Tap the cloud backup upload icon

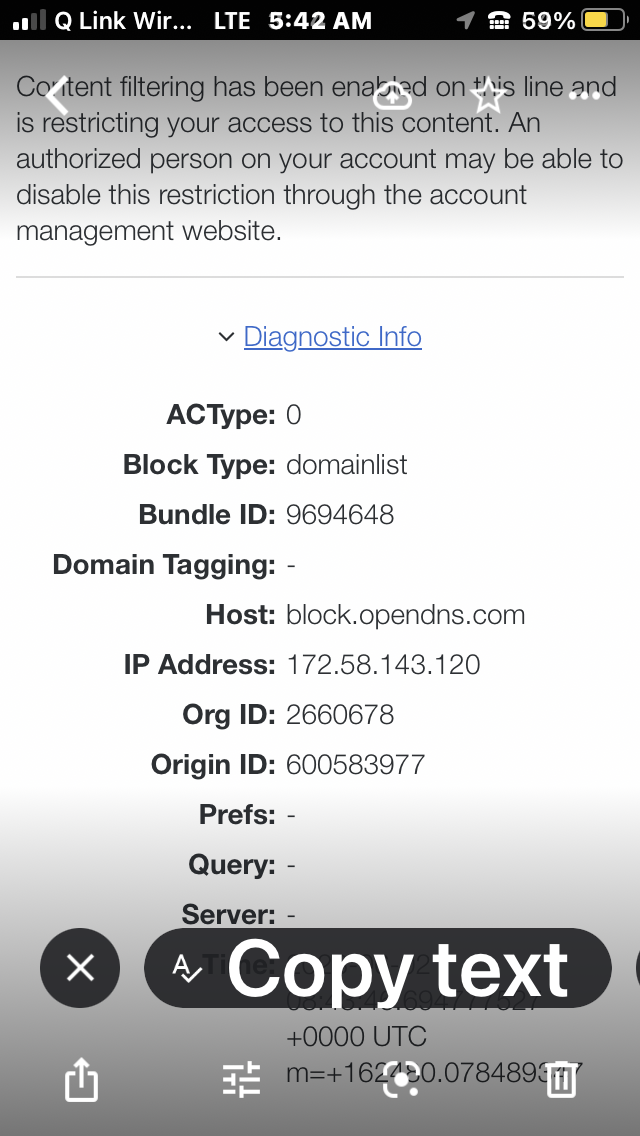coord(392,97)
